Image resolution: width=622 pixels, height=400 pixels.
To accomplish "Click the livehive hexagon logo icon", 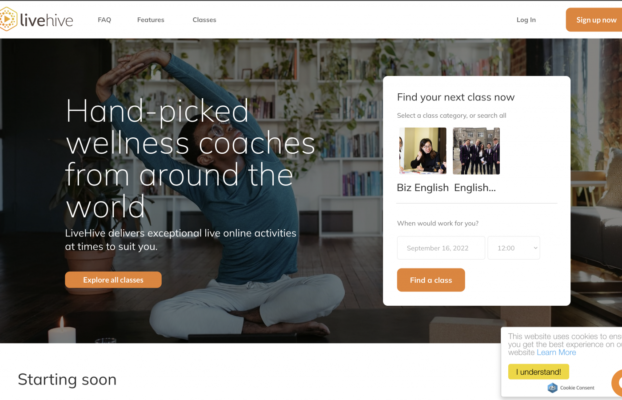I will coord(8,19).
